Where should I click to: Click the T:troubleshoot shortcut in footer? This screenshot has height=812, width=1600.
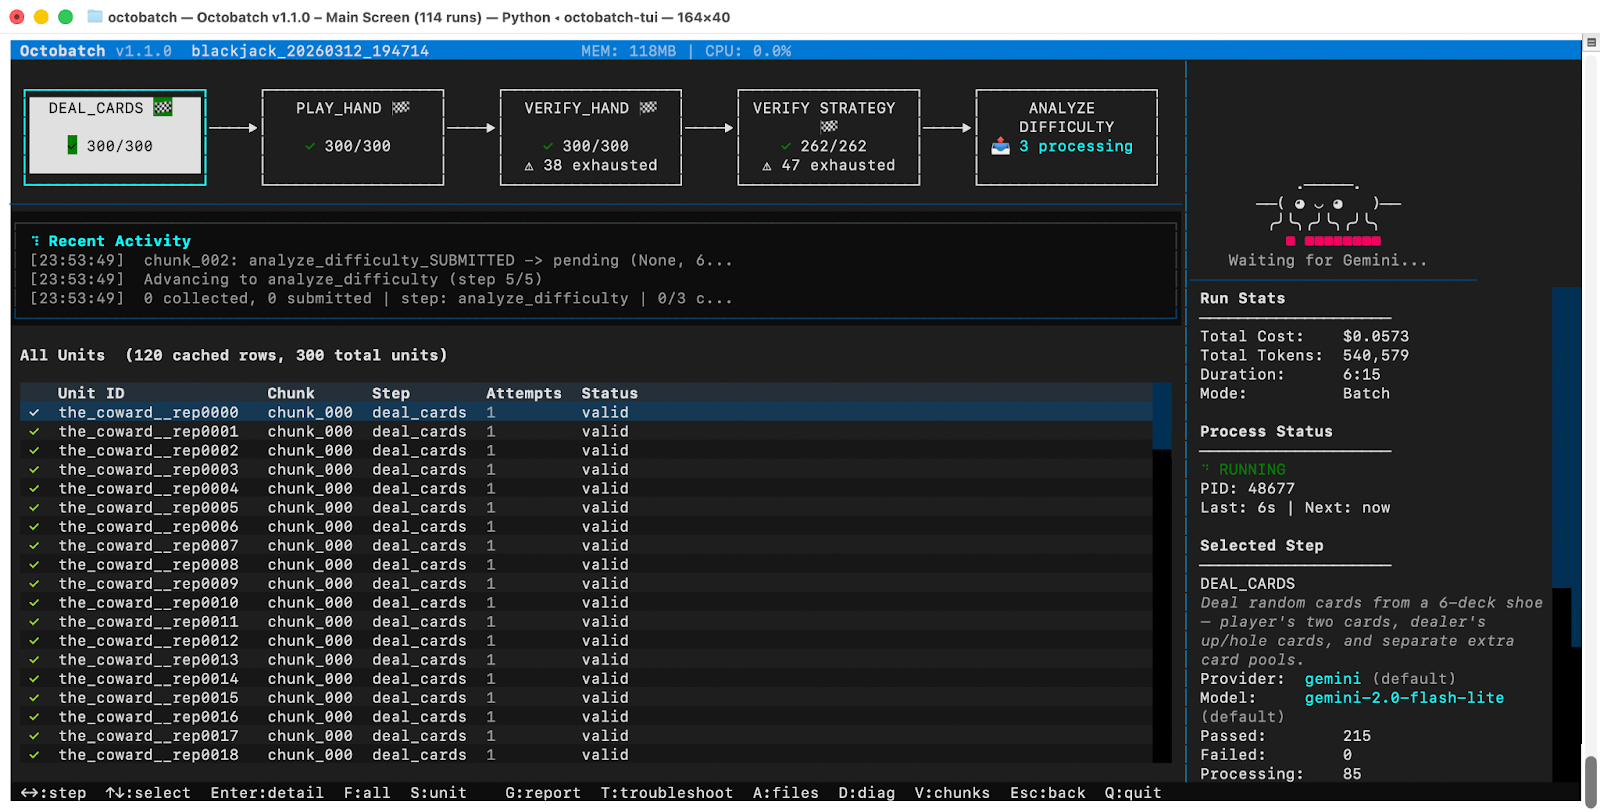pos(666,793)
